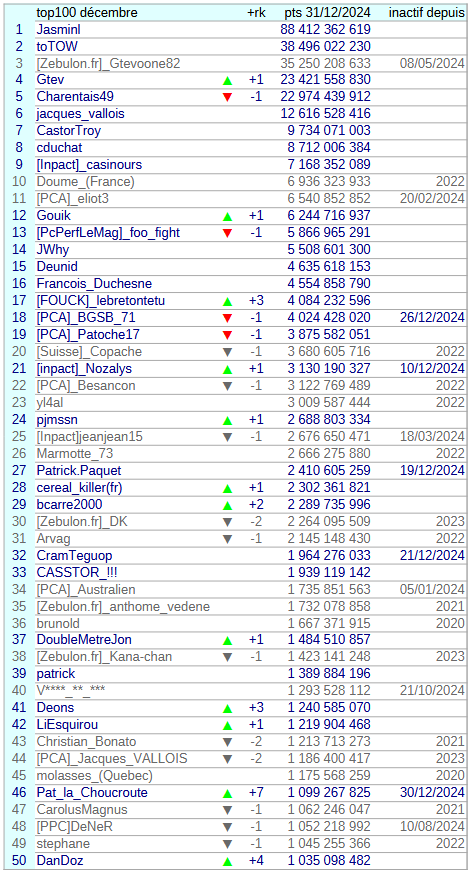Click the green arrow beside Pat_la_Choucroute
The image size is (471, 873).
[x=227, y=793]
